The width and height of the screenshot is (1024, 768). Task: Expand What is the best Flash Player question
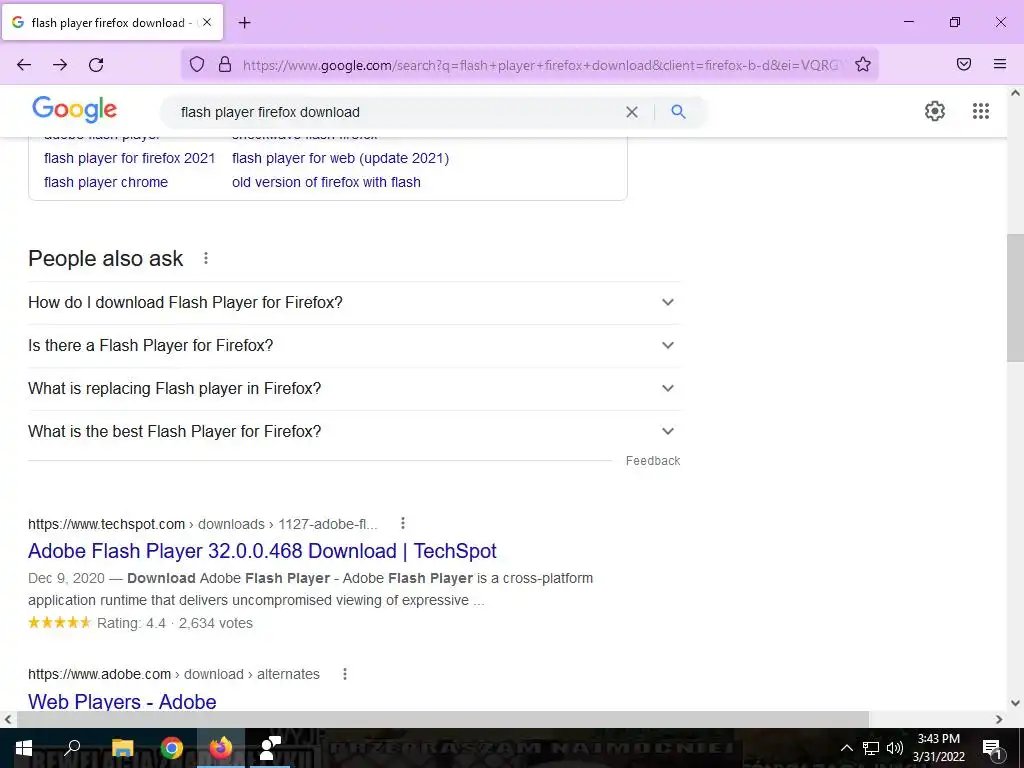(x=354, y=432)
